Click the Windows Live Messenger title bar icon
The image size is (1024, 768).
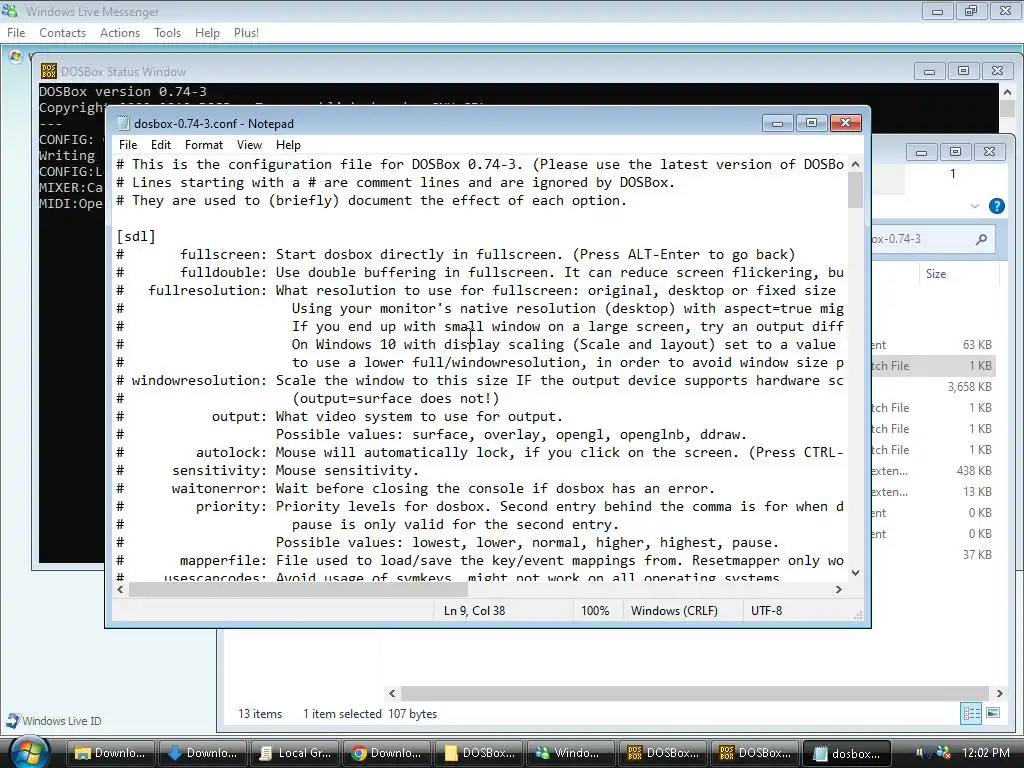pyautogui.click(x=10, y=11)
